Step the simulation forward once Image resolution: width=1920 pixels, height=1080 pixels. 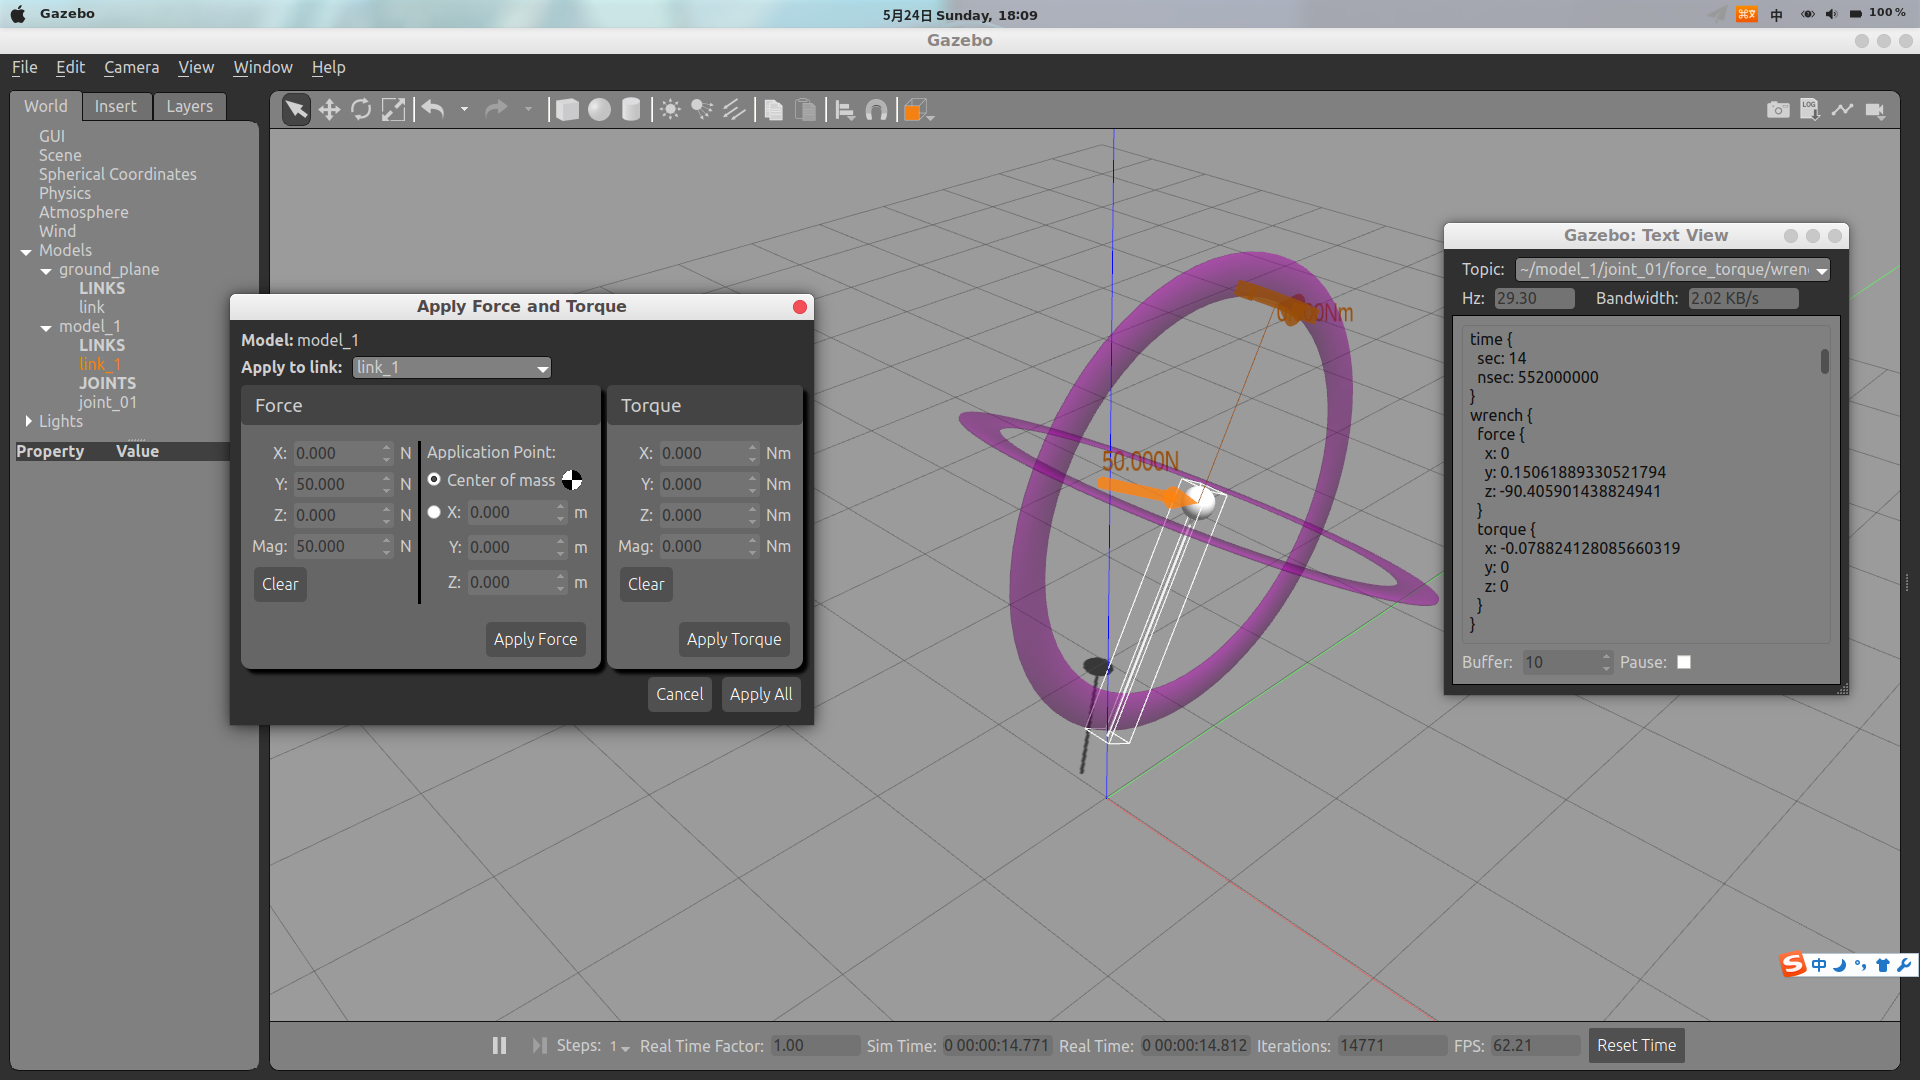point(539,1045)
